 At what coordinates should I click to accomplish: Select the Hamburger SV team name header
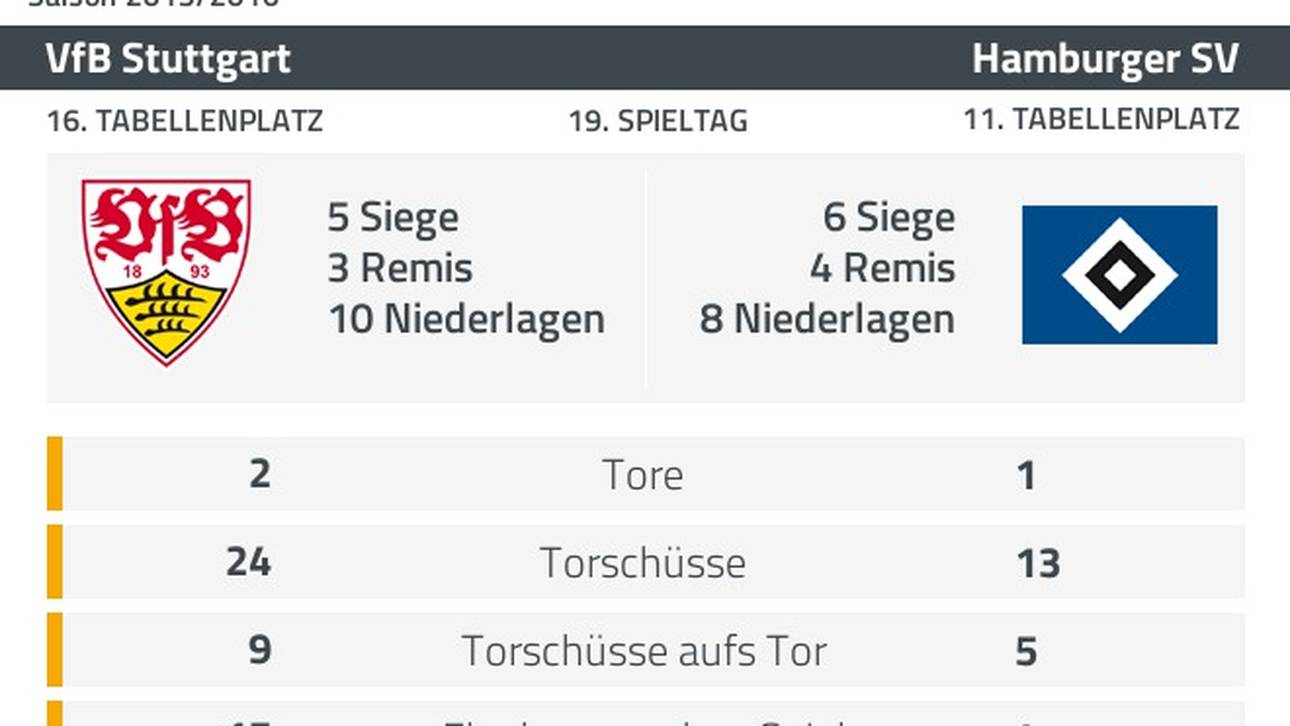pos(1105,59)
